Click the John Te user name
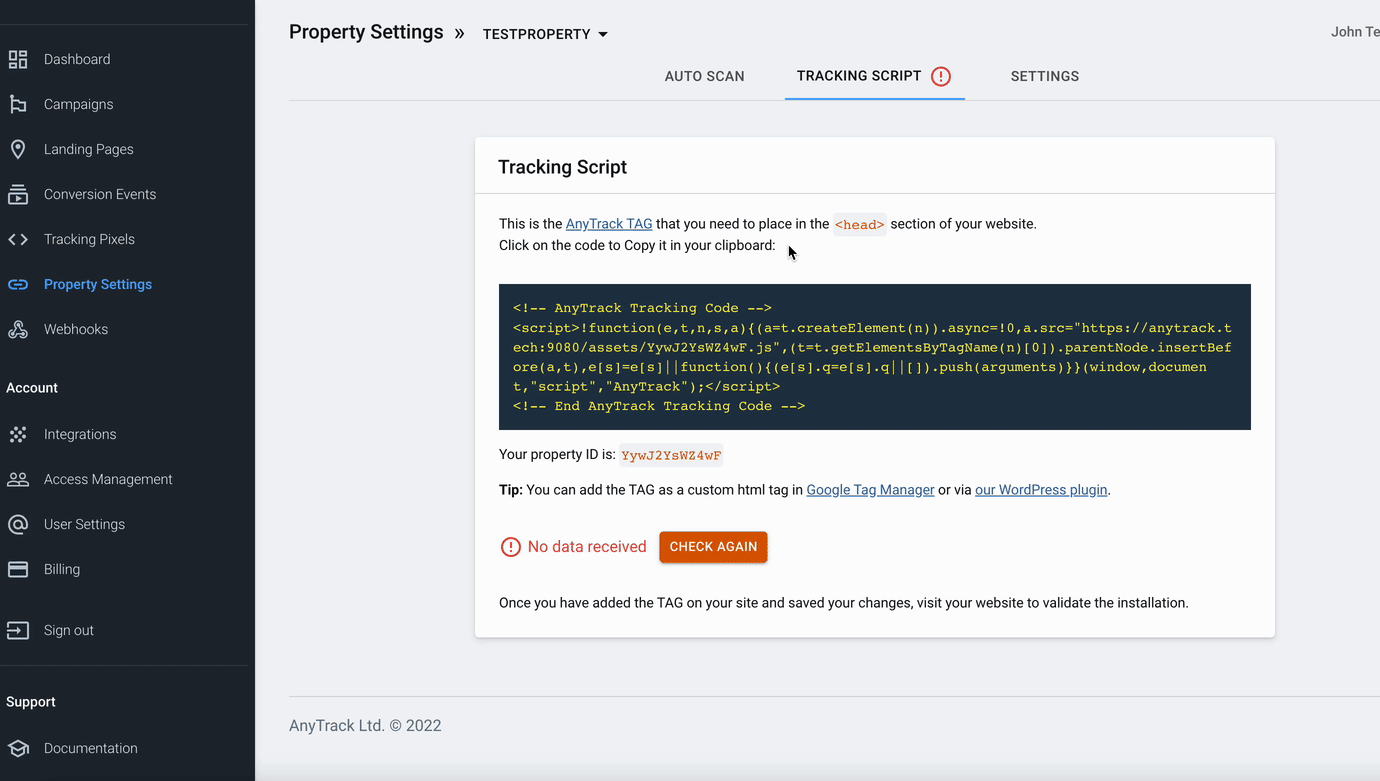Screen dimensions: 1380x781 click(1355, 32)
